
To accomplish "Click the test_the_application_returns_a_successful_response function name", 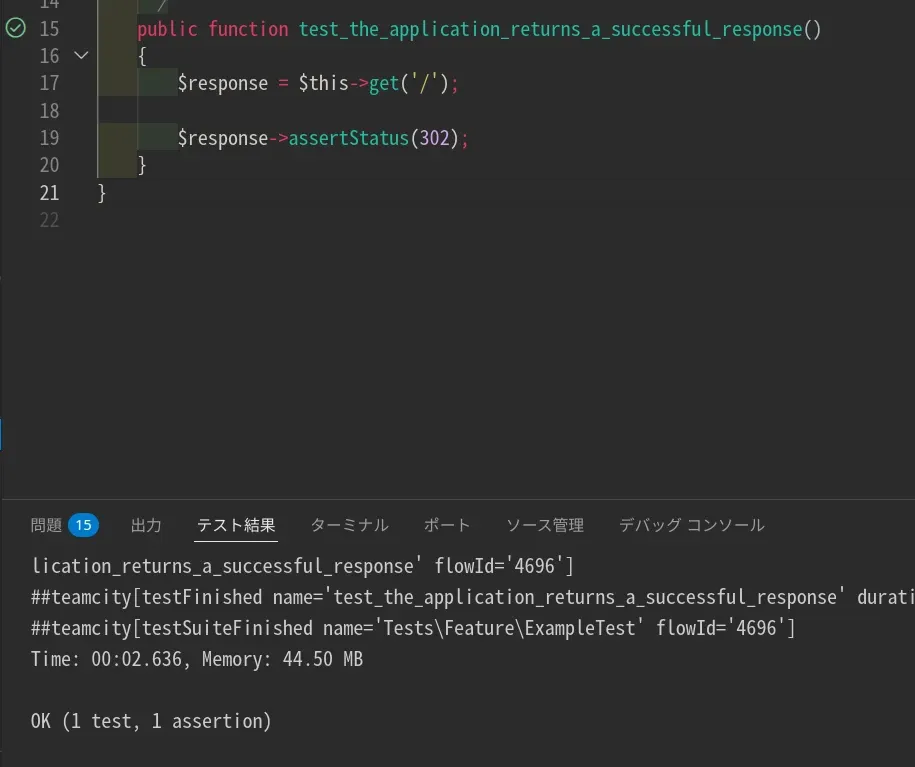I will tap(550, 29).
